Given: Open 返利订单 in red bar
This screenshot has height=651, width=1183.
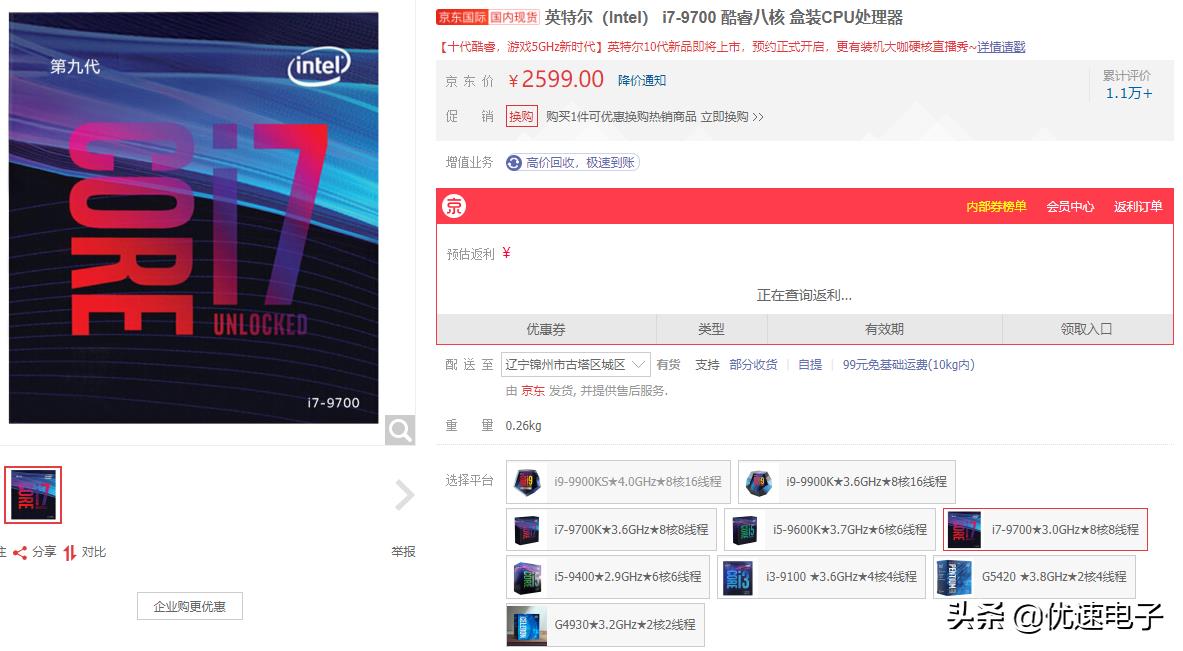Looking at the screenshot, I should (1138, 207).
